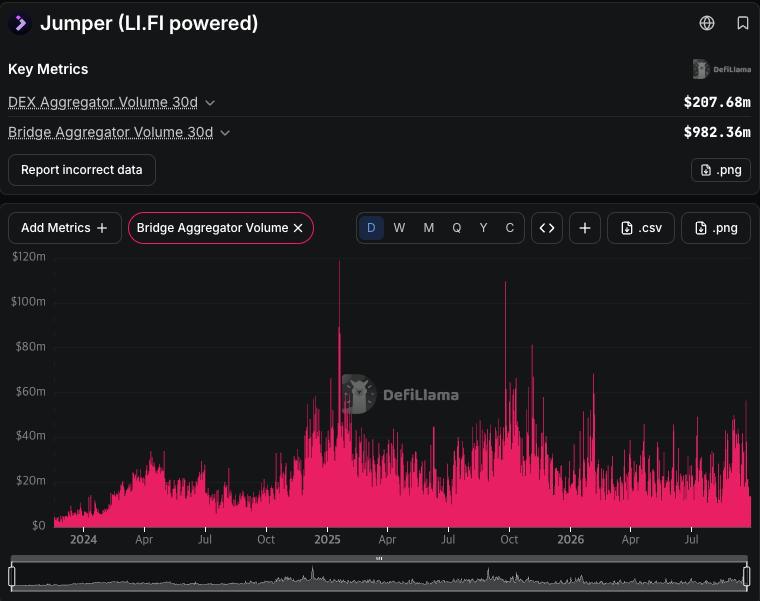Click the left range slider handle

coord(12,576)
